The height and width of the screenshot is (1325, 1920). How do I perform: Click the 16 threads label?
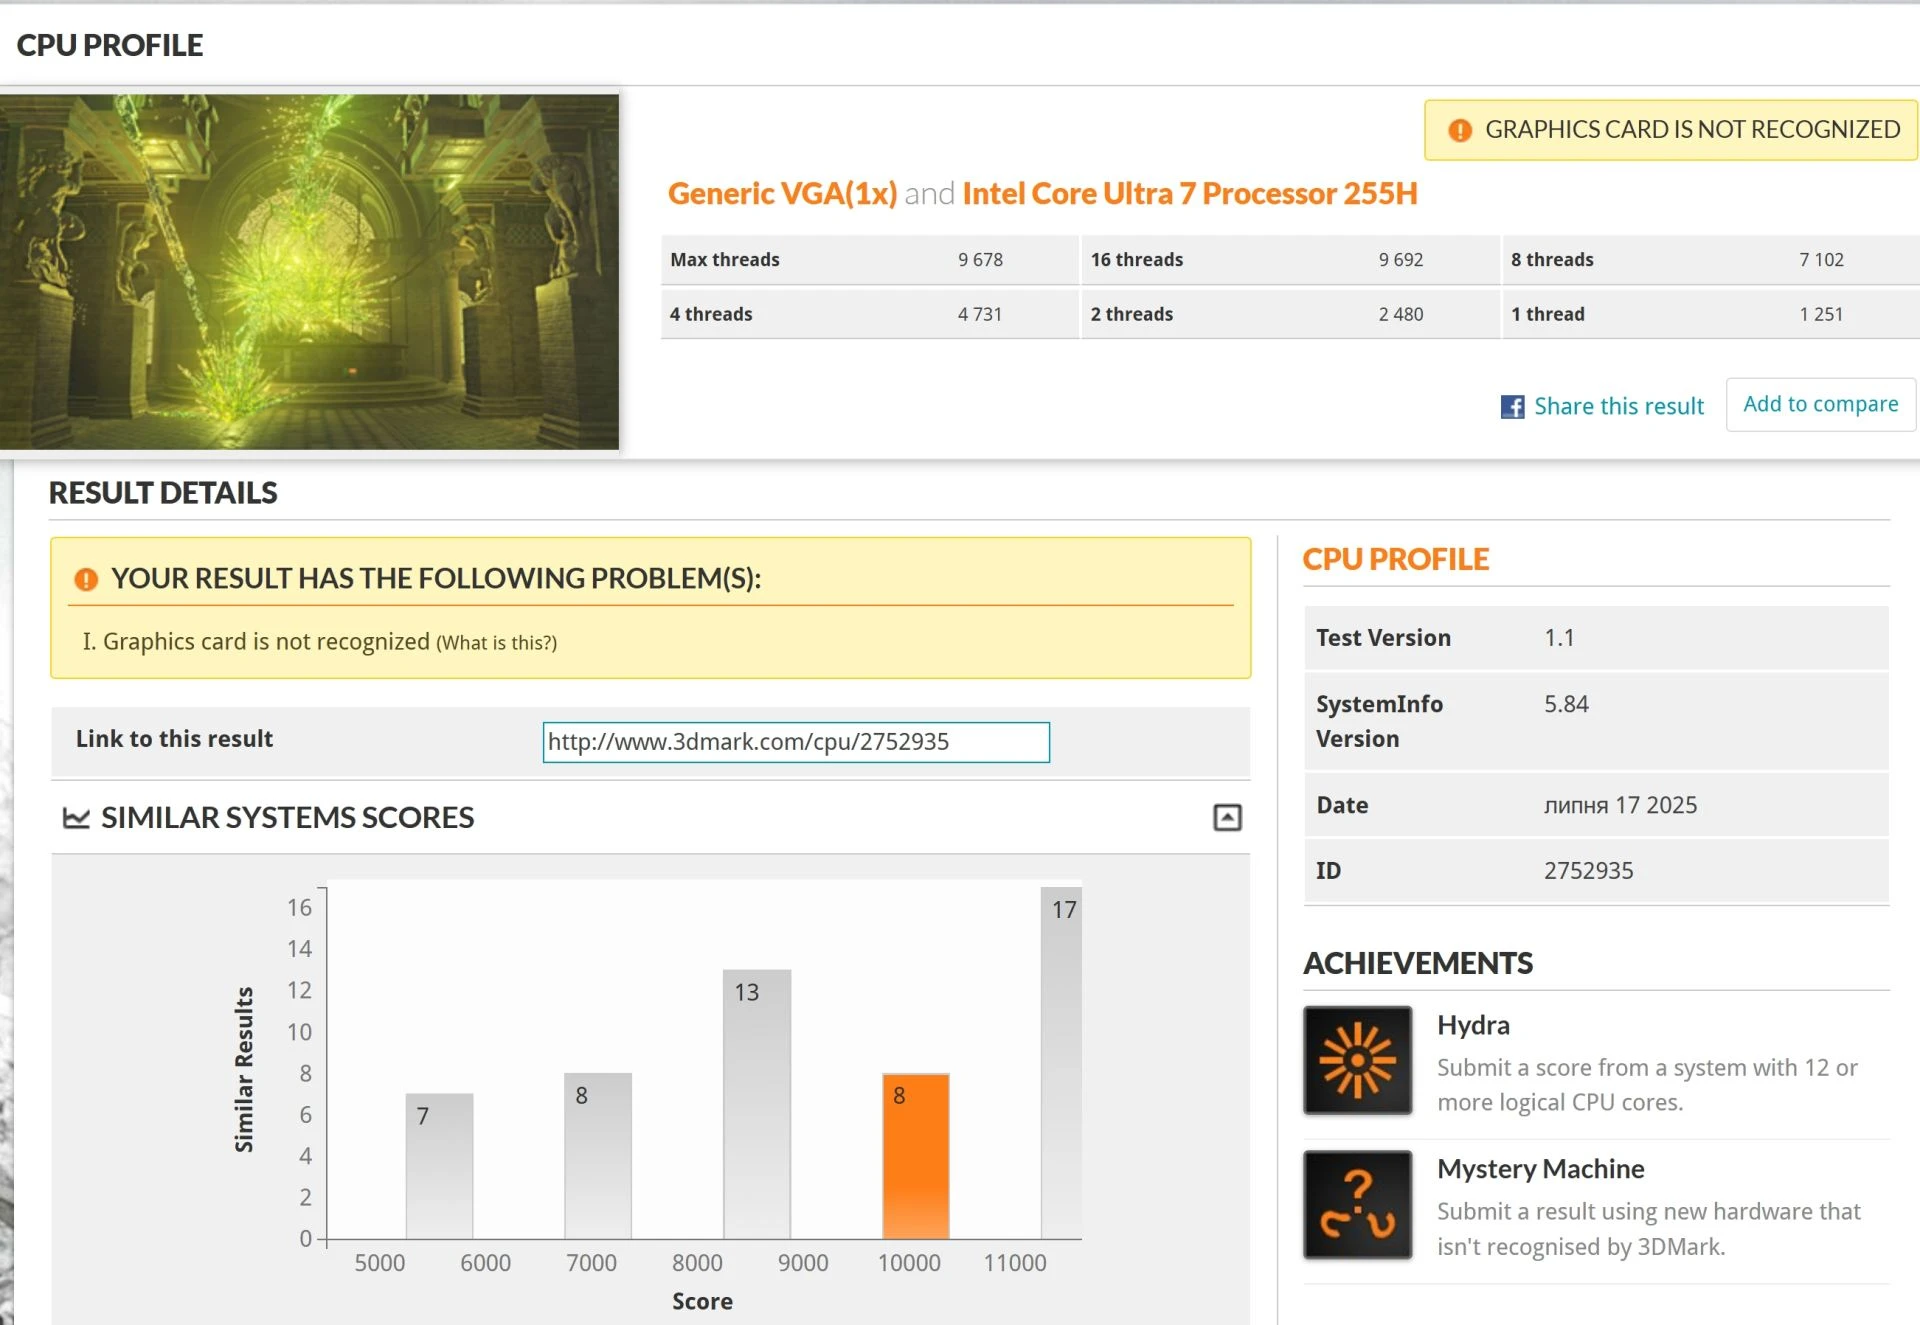1136,260
